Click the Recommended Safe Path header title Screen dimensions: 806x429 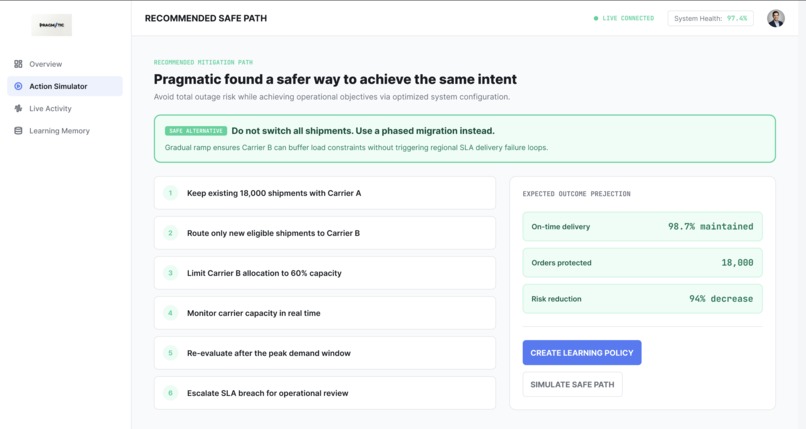pos(206,18)
